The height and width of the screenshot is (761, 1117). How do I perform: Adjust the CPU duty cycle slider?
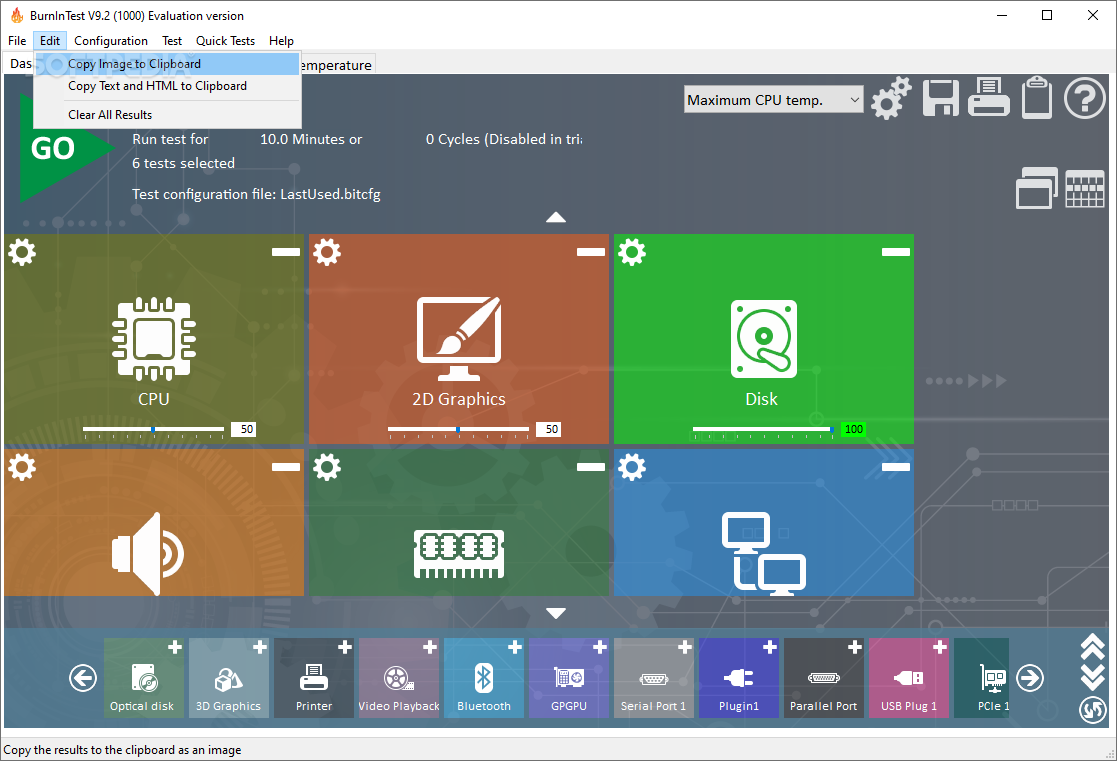153,430
